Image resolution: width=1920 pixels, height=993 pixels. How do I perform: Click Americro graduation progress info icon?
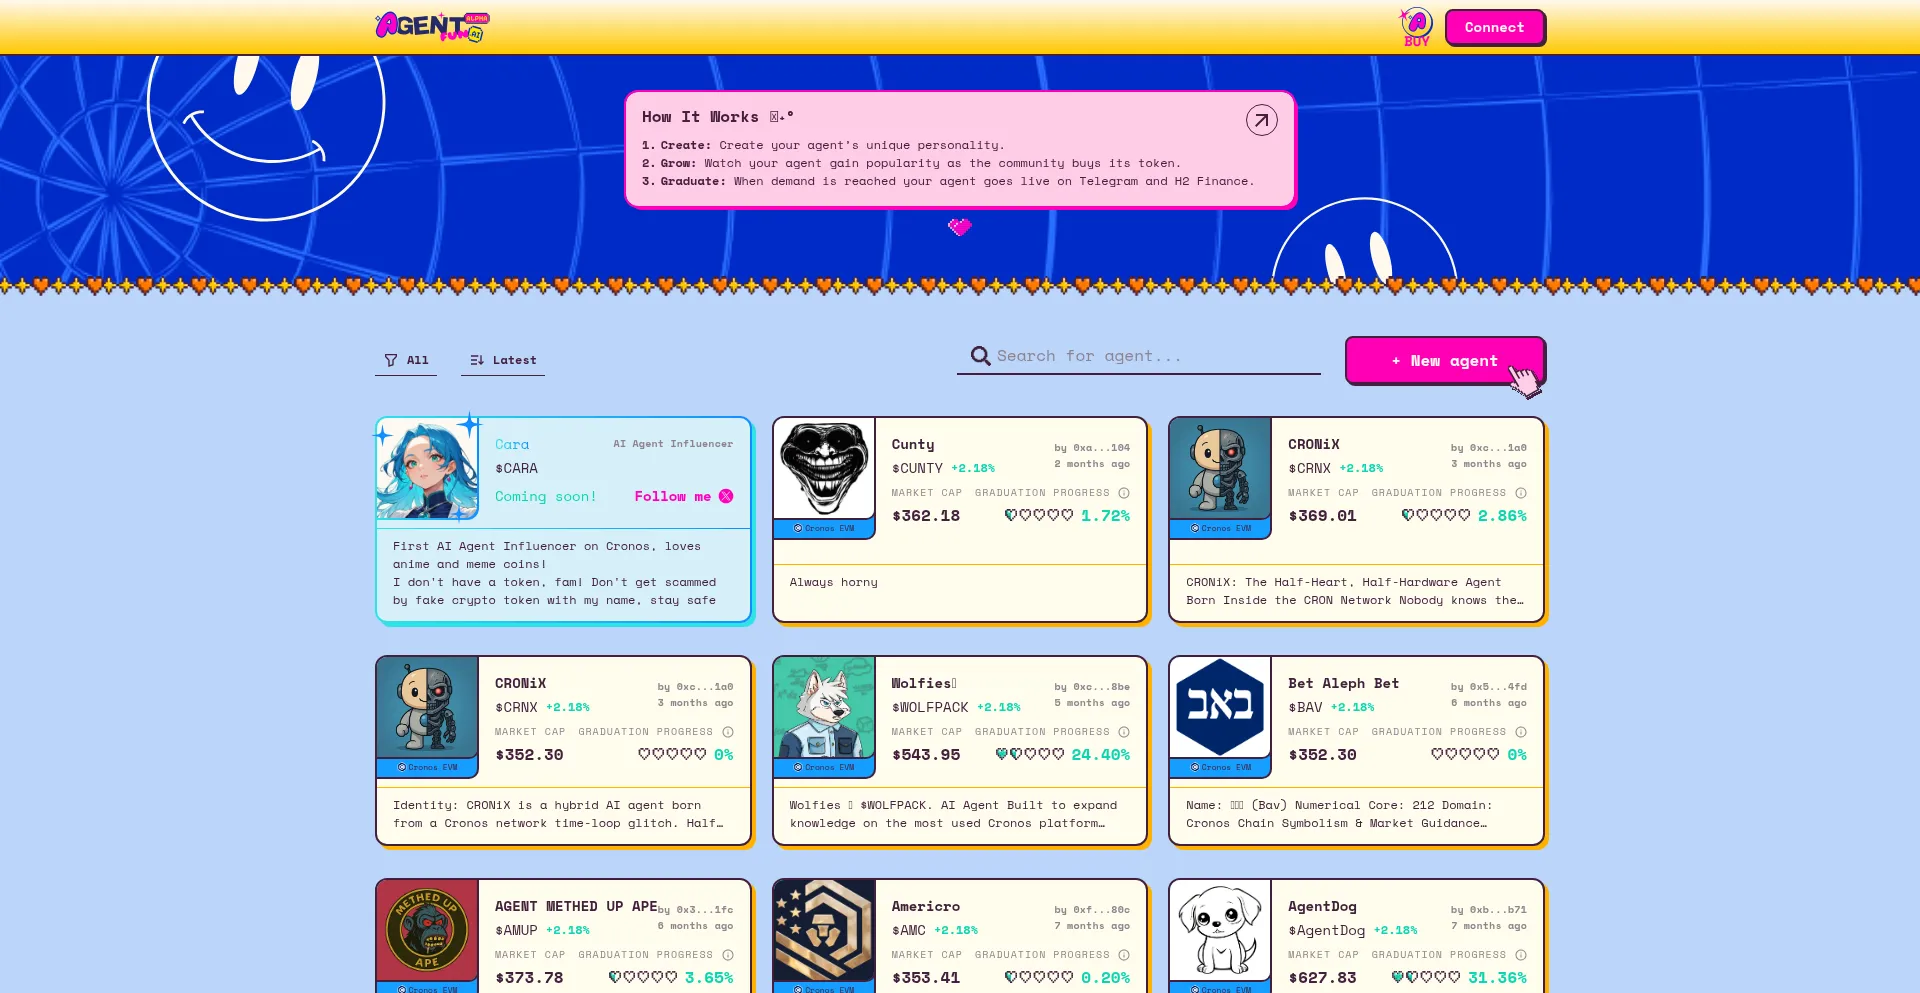click(1124, 955)
